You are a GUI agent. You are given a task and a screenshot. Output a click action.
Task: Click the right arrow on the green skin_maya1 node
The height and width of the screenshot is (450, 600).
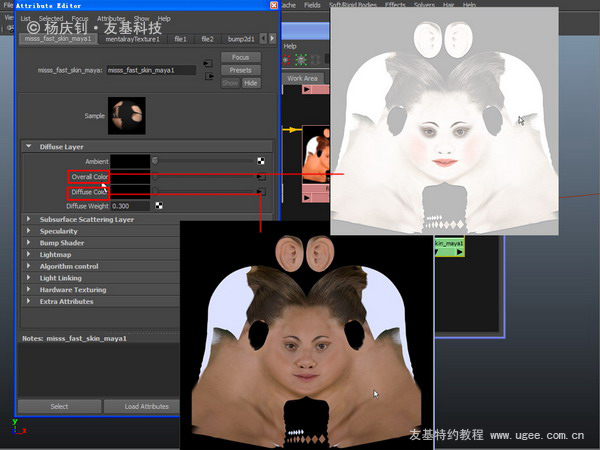pyautogui.click(x=459, y=252)
